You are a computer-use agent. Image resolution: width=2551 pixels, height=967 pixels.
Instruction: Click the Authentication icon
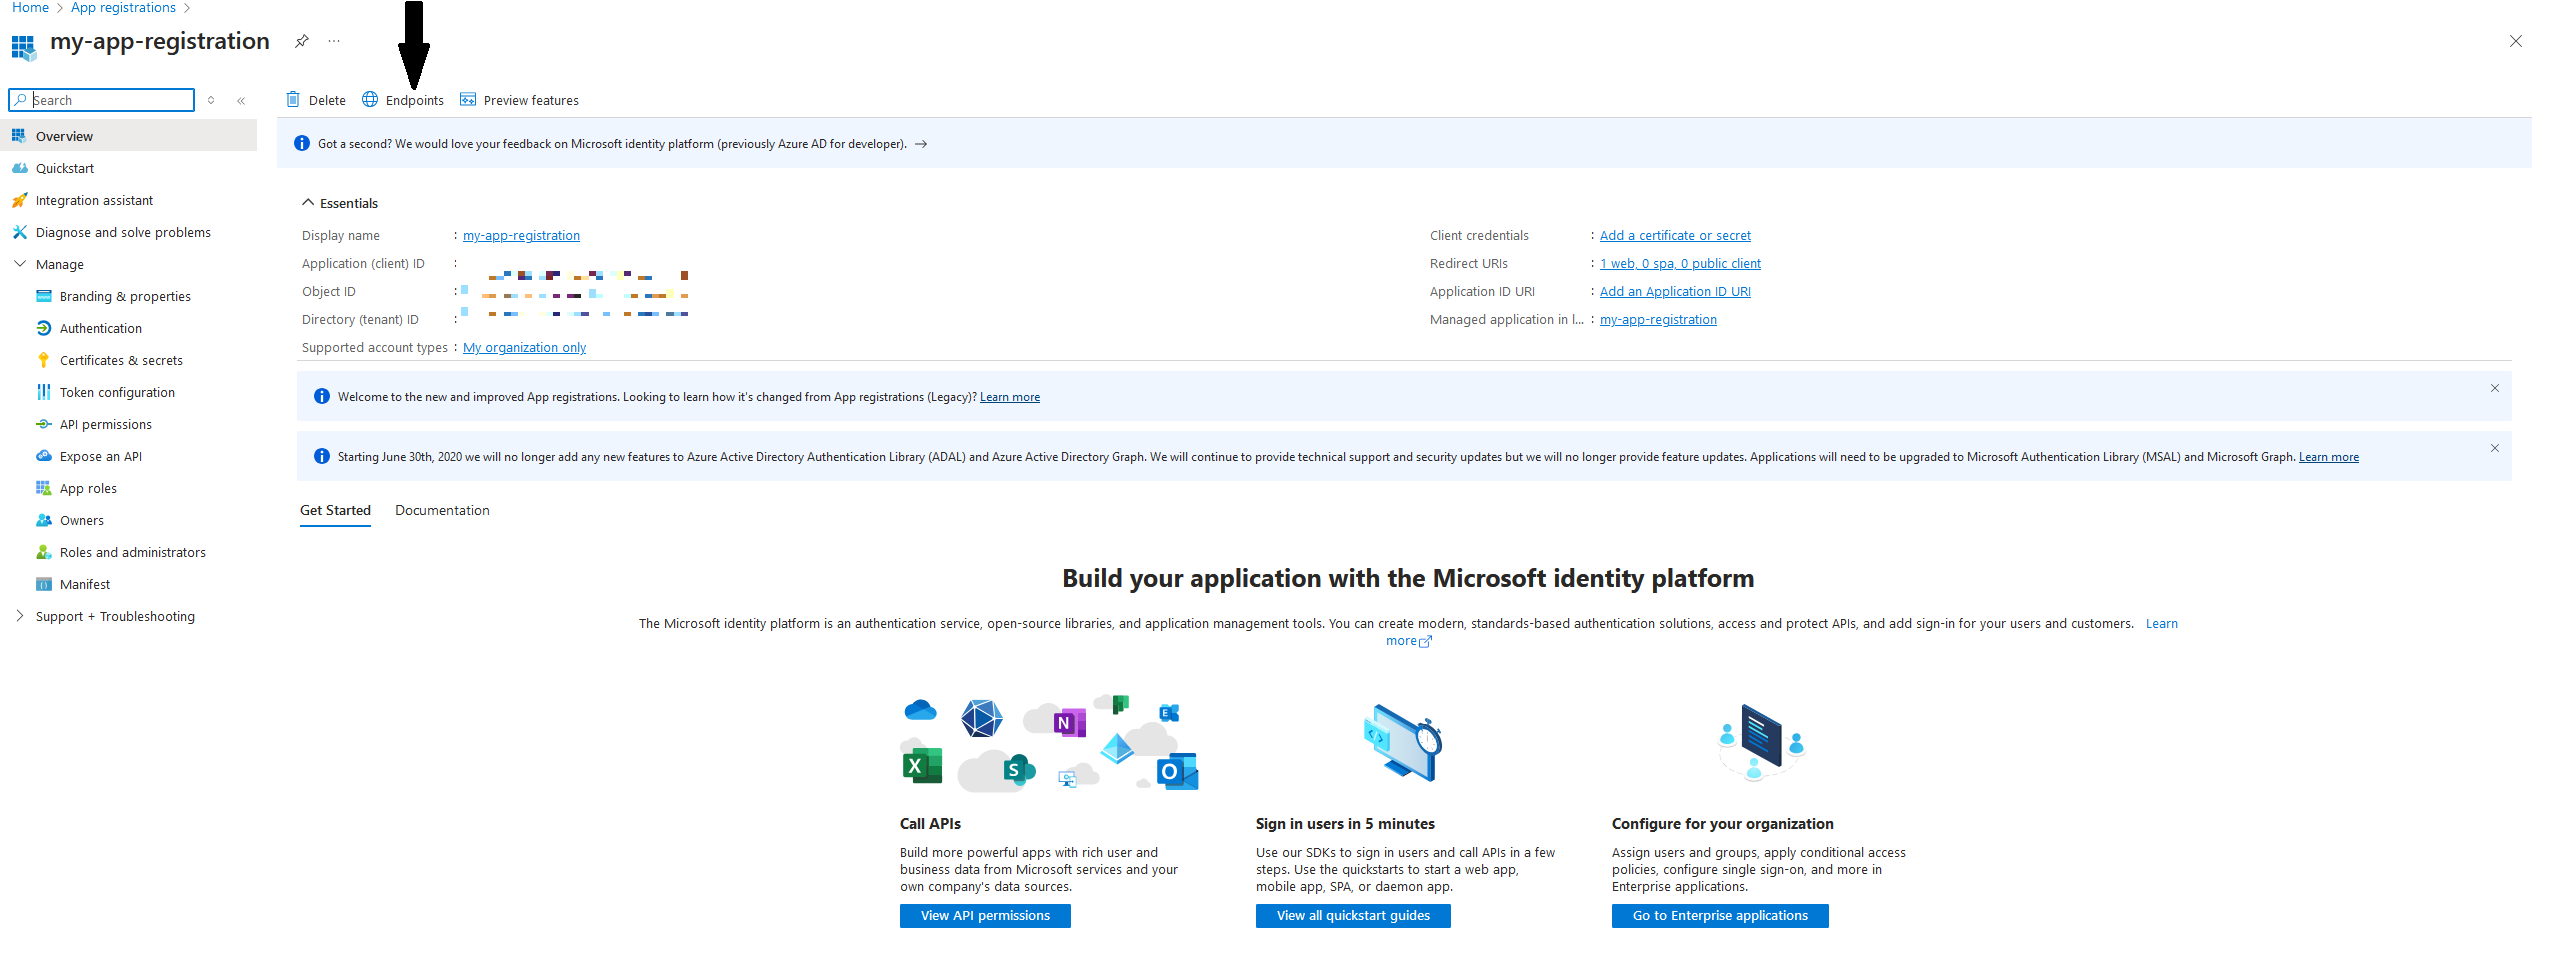[x=43, y=328]
